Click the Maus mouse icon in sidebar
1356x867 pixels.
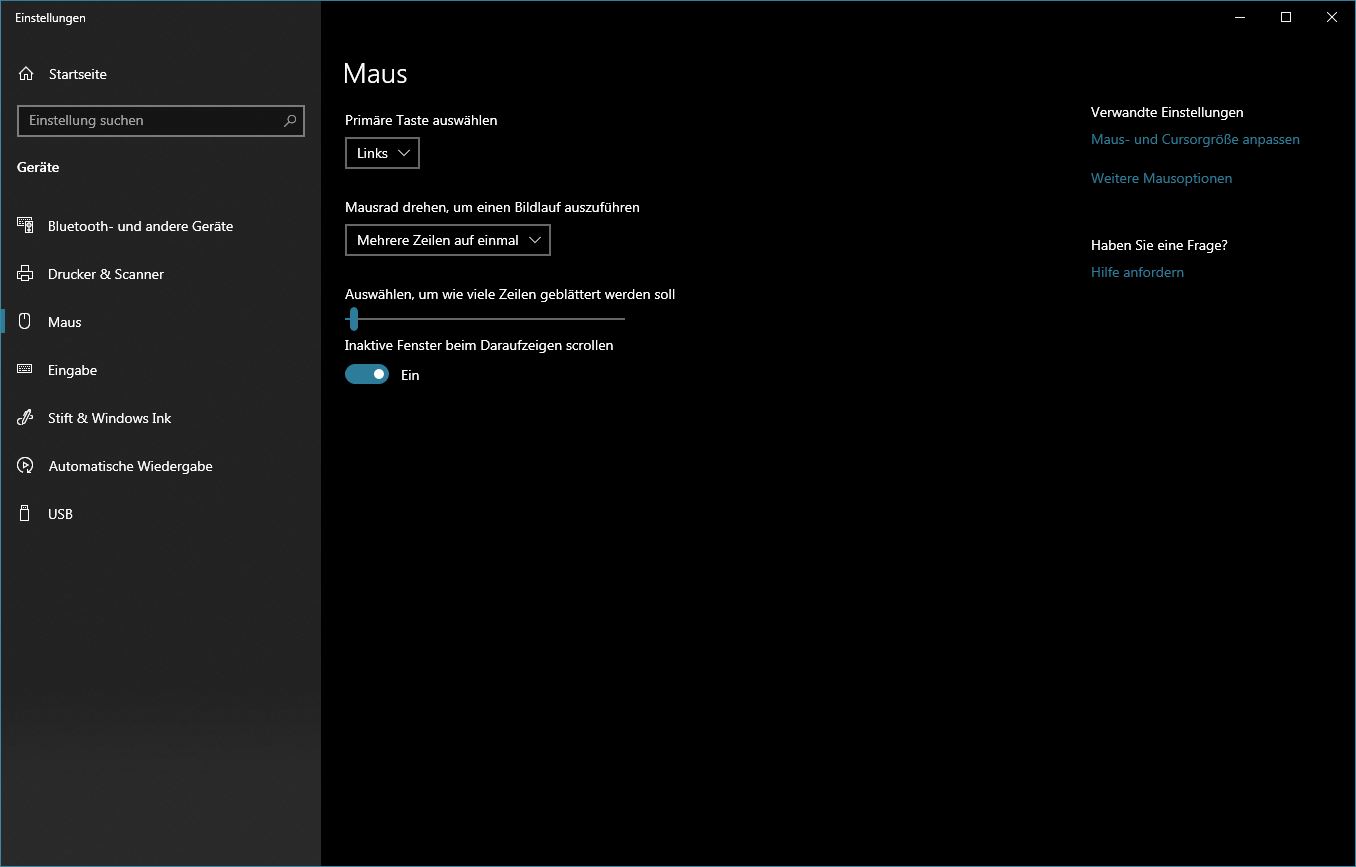point(26,322)
